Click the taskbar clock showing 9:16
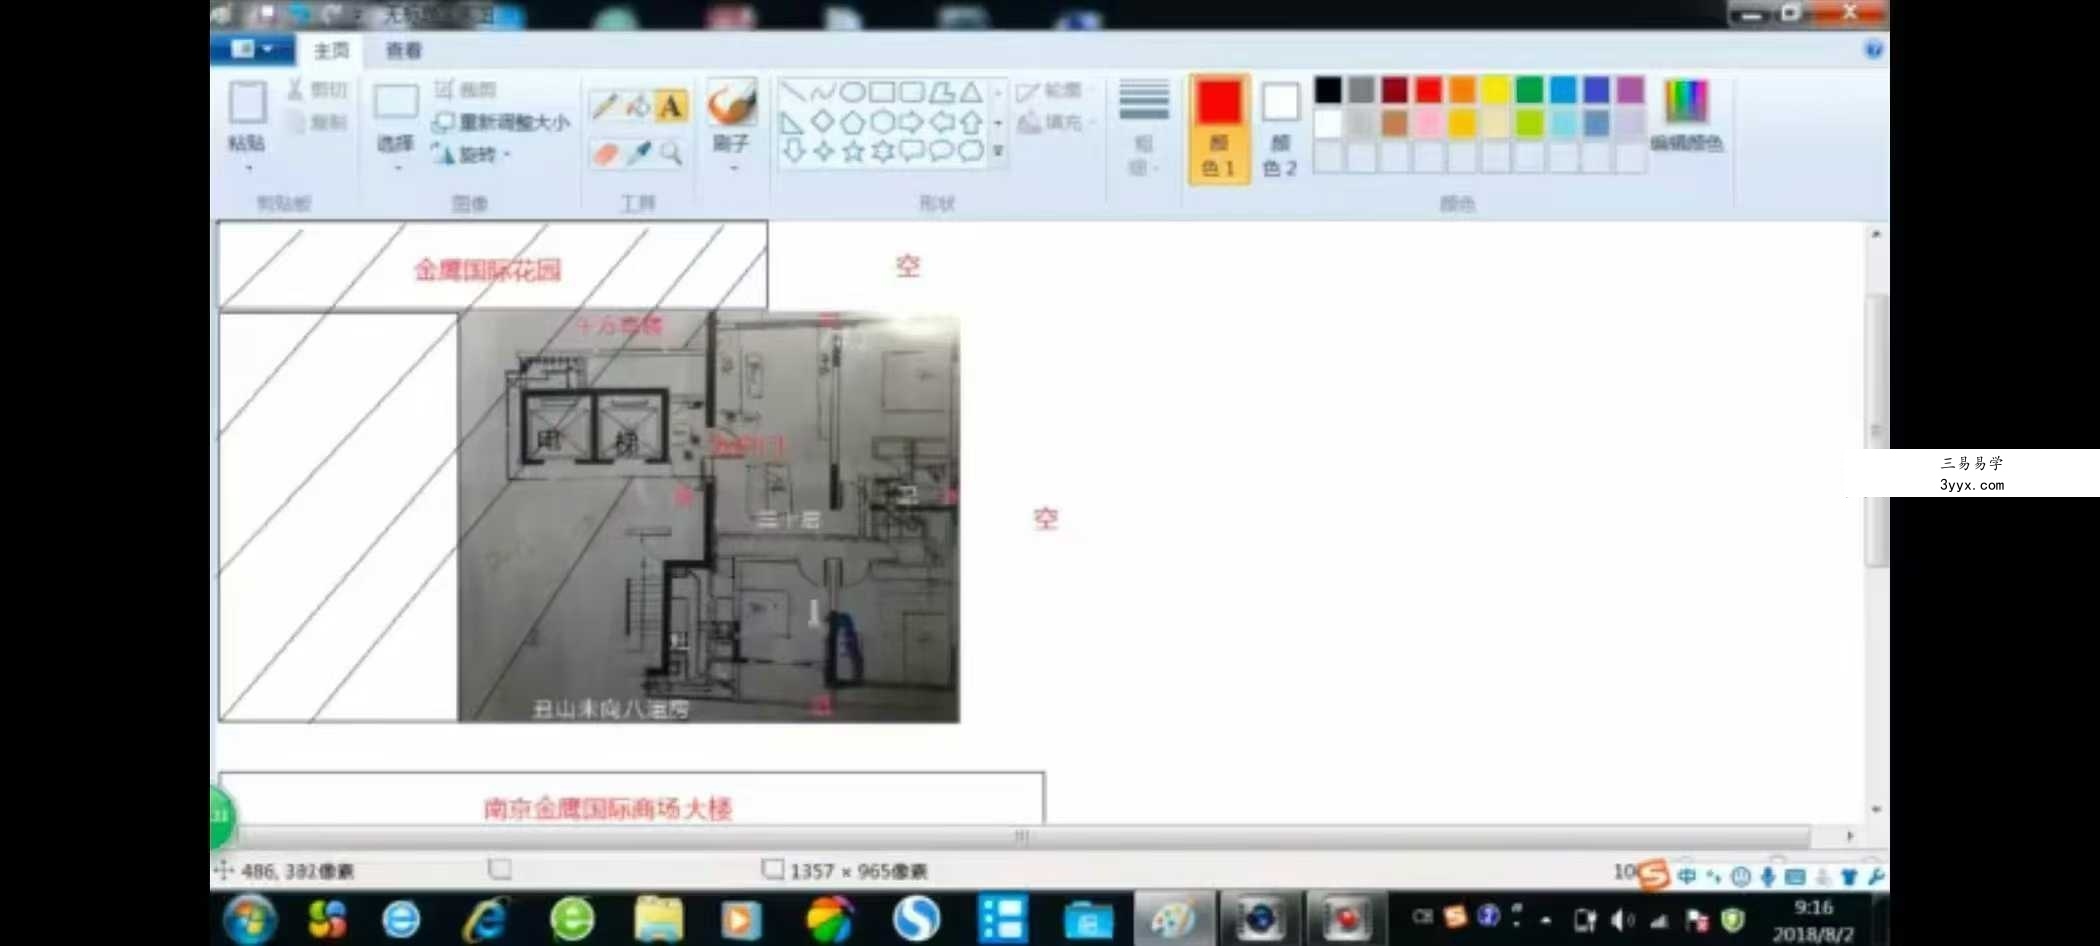2100x946 pixels. pos(1813,908)
